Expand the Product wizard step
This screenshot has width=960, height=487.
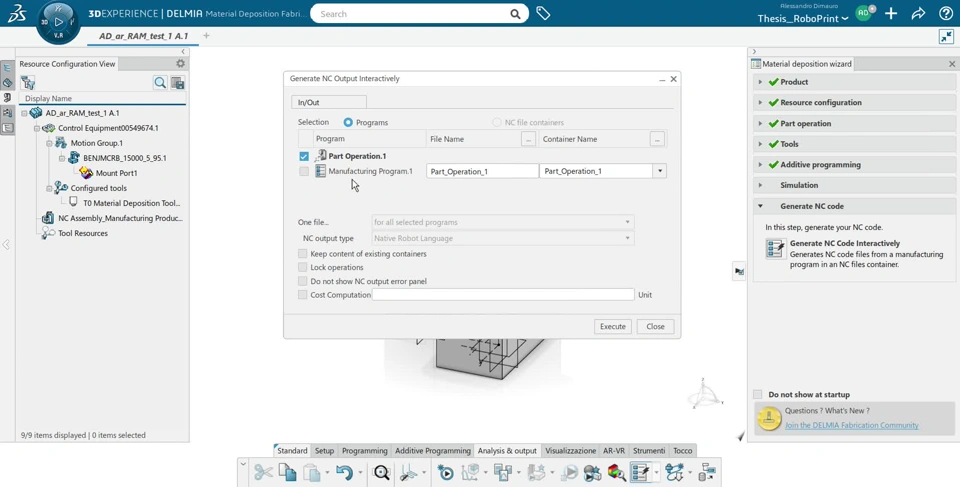pyautogui.click(x=760, y=81)
